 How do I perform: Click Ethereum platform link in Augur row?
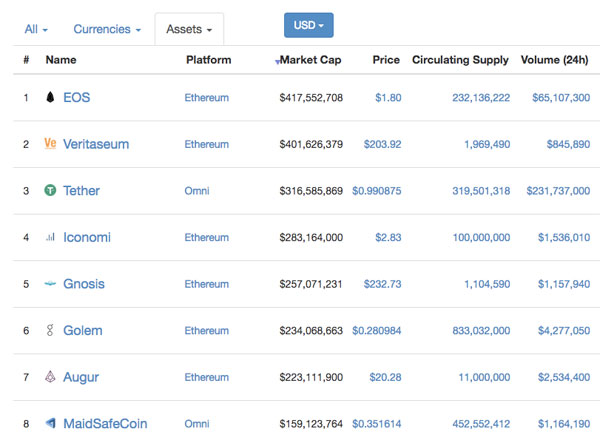207,377
